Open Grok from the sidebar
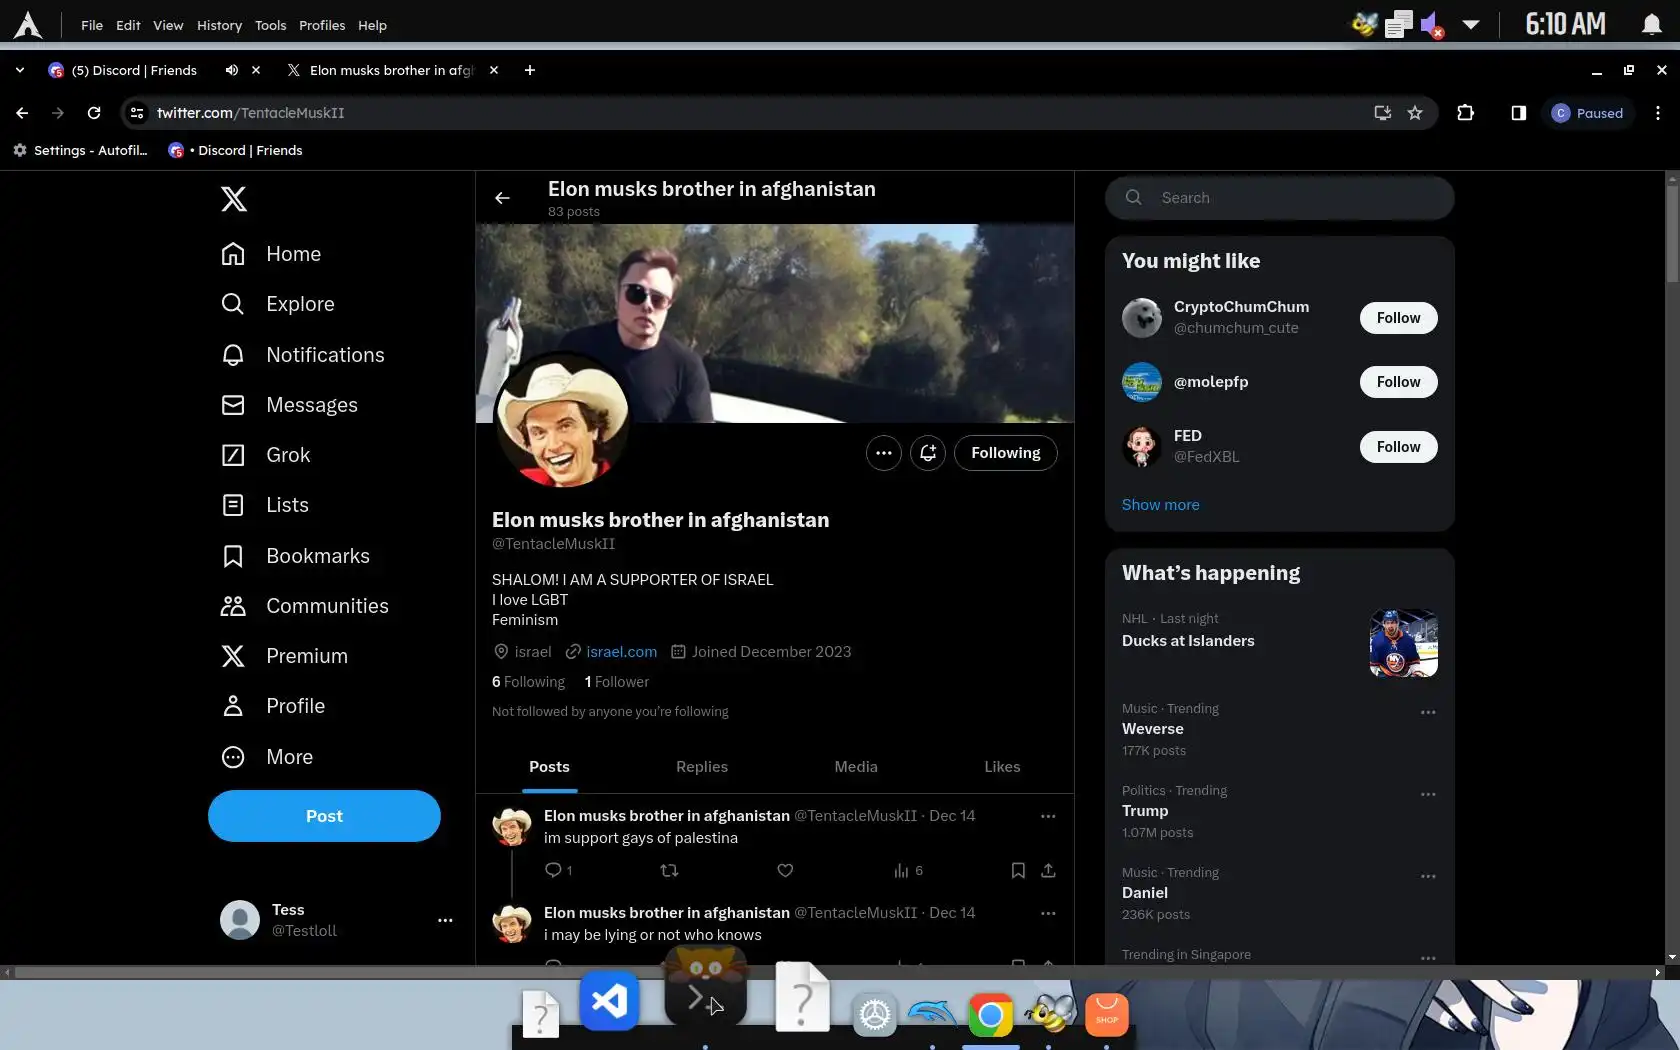The image size is (1680, 1050). point(266,455)
